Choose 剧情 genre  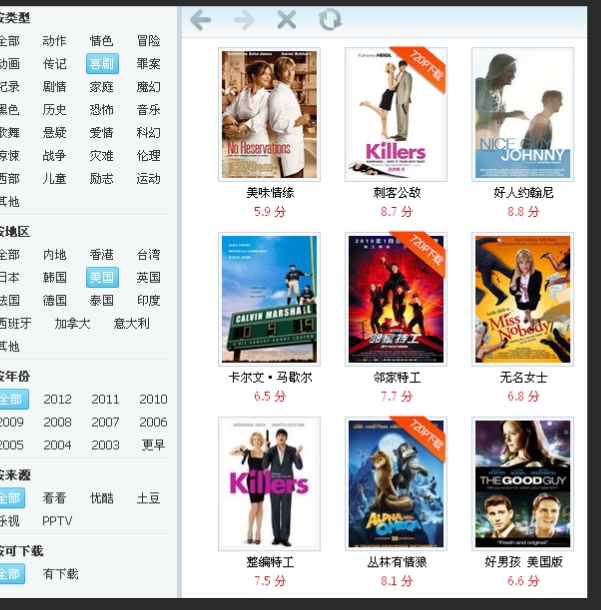54,86
